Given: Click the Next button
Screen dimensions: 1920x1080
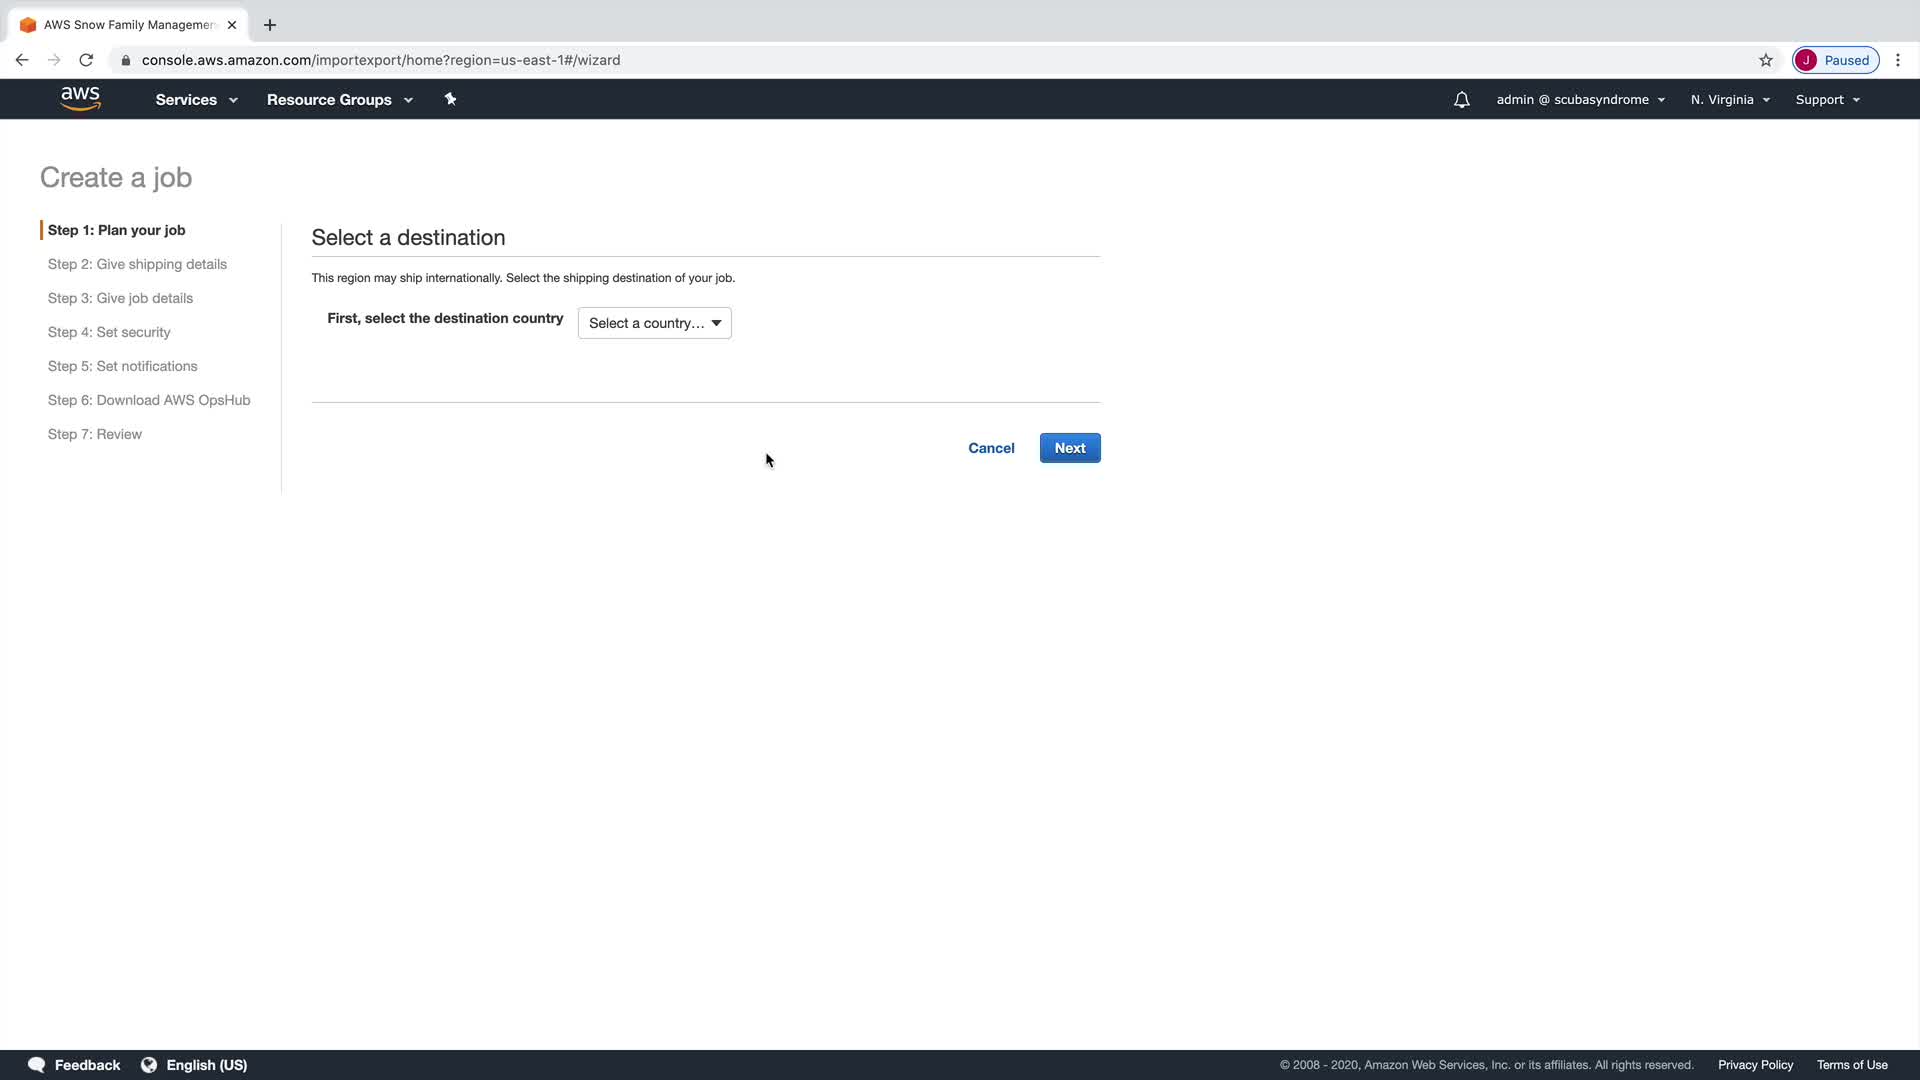Looking at the screenshot, I should tap(1069, 448).
